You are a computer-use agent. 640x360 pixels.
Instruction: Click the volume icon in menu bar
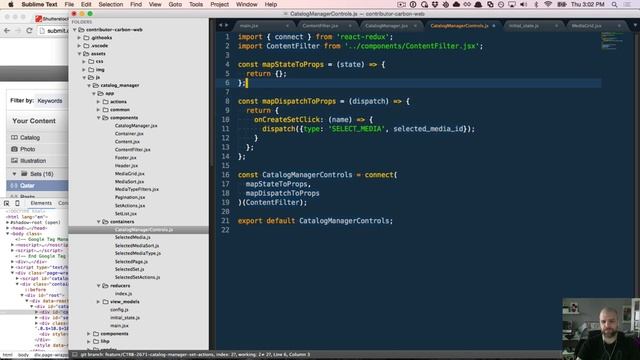coord(523,4)
